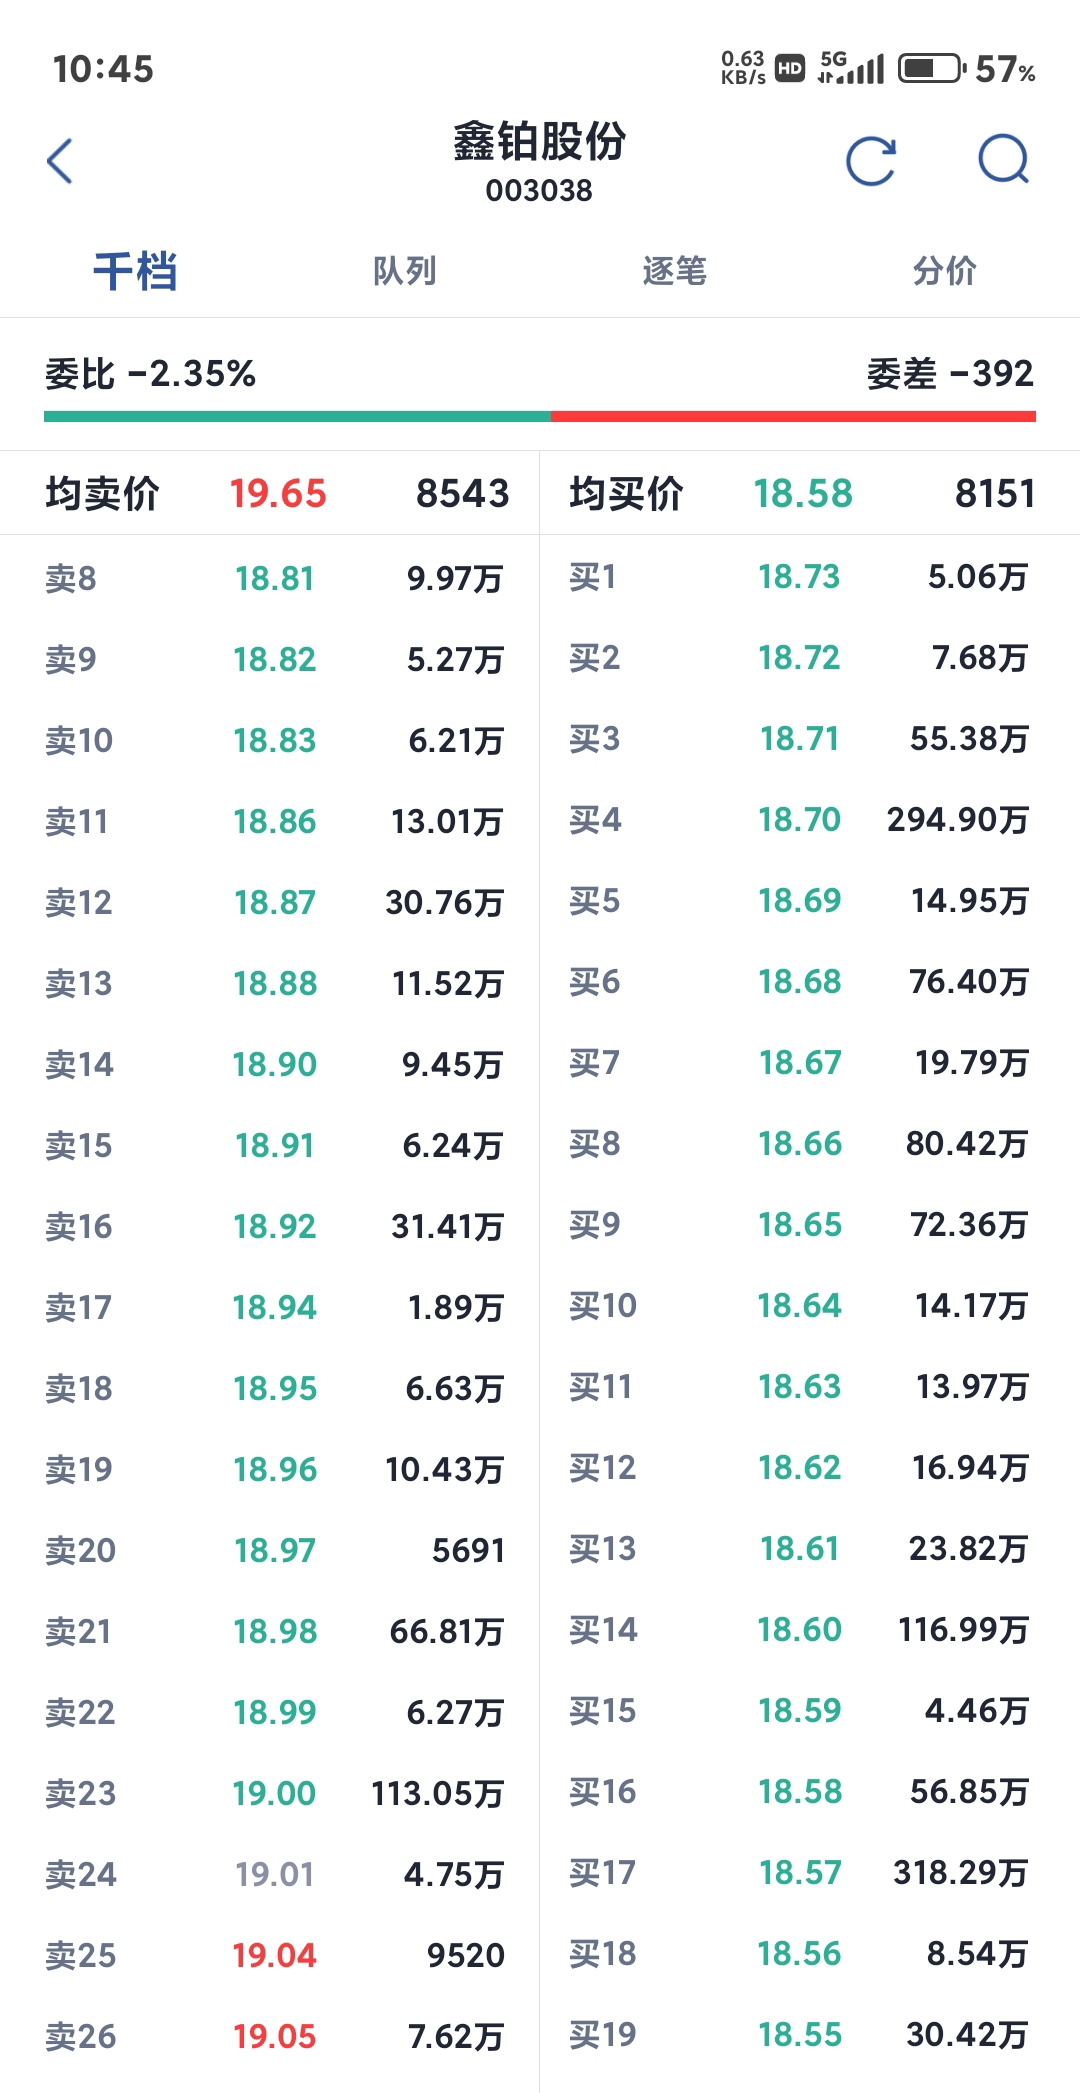The image size is (1080, 2093).
Task: Tap the 委比 ratio bar
Action: click(540, 416)
